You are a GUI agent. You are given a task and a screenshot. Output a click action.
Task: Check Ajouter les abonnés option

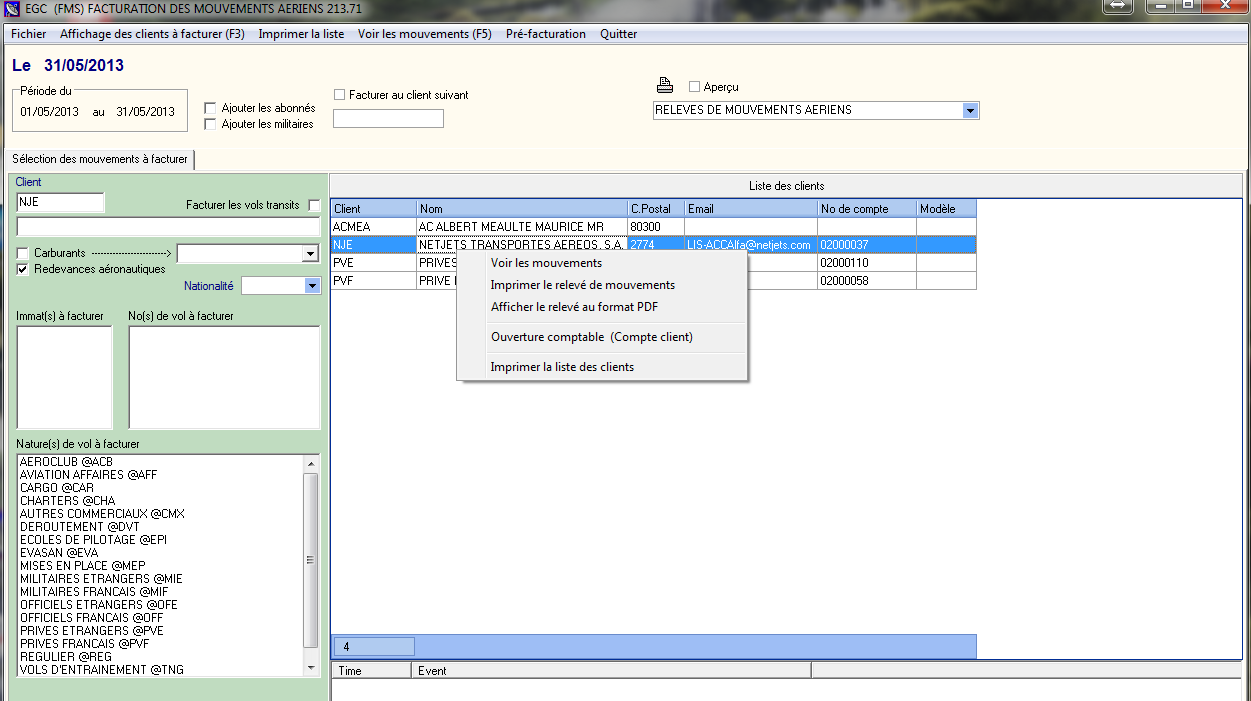(210, 108)
